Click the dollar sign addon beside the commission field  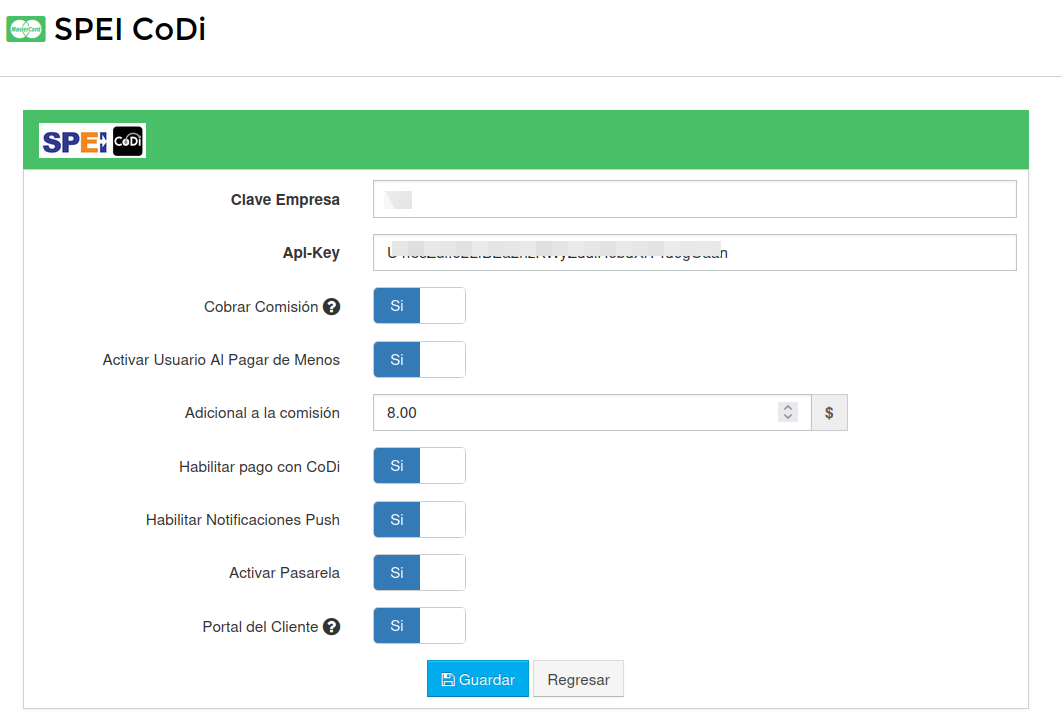pos(829,413)
